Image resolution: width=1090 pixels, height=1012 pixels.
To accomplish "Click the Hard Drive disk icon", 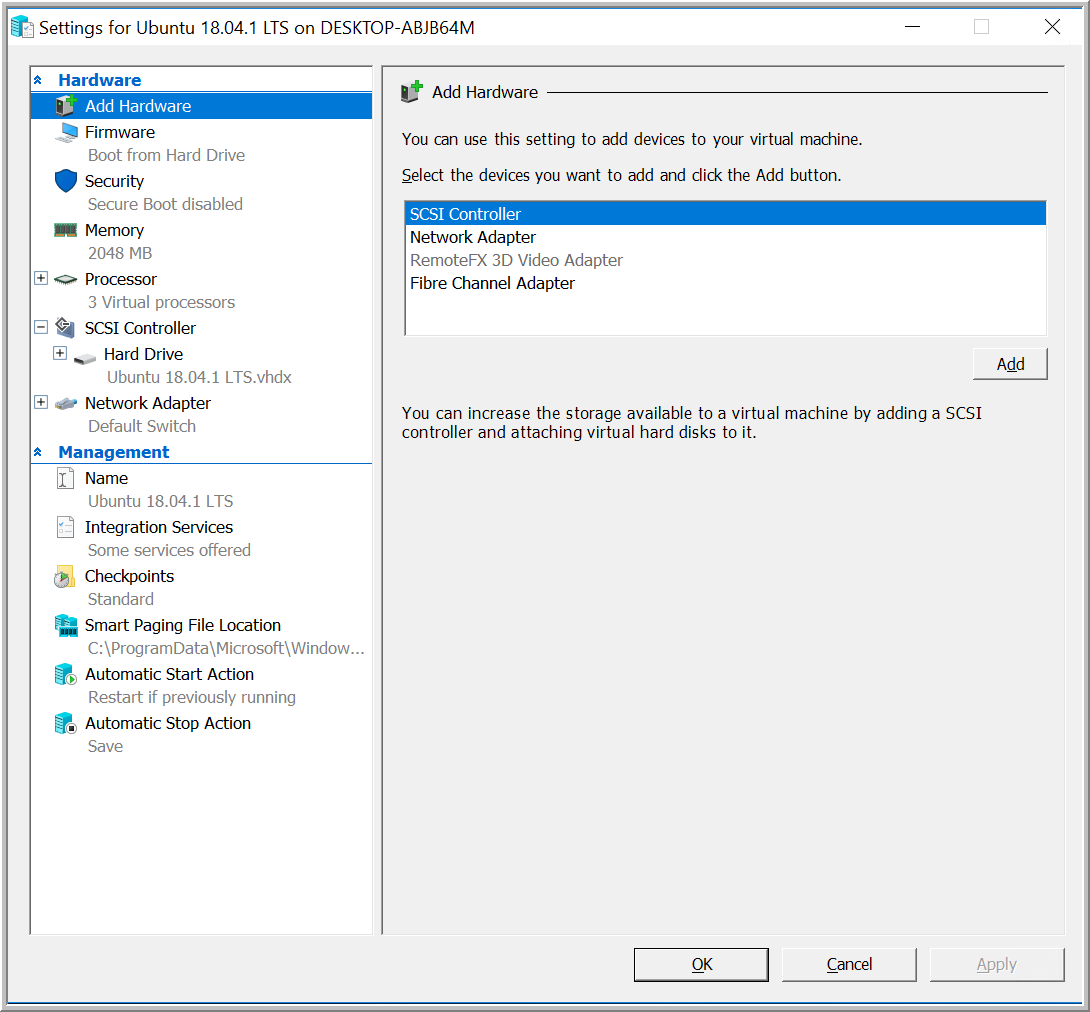I will pyautogui.click(x=85, y=359).
